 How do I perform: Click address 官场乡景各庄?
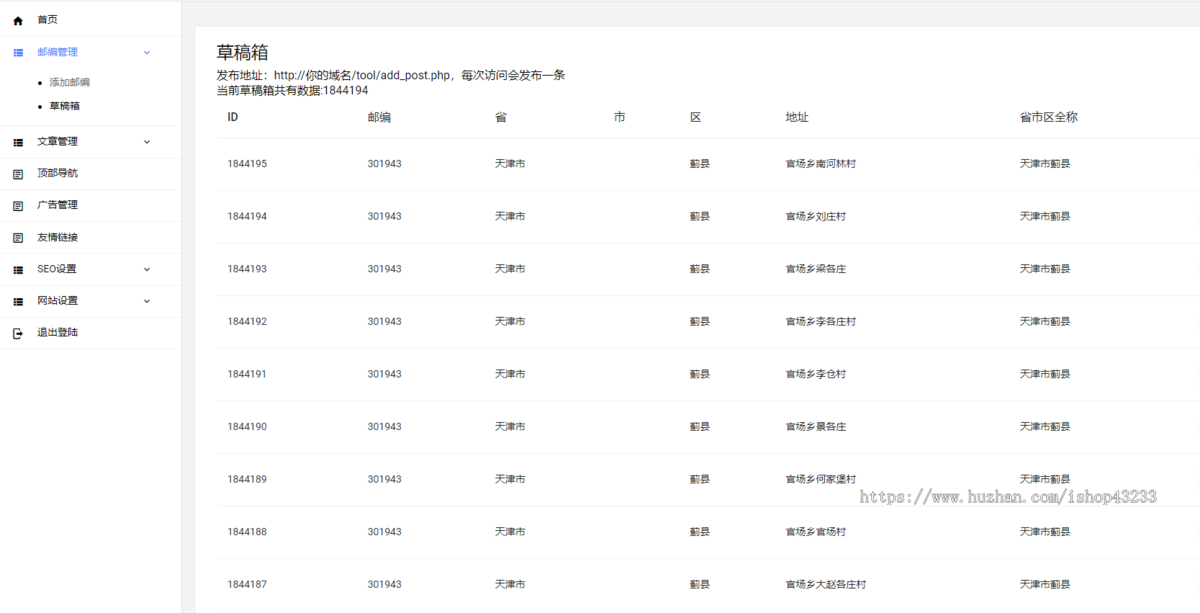816,427
